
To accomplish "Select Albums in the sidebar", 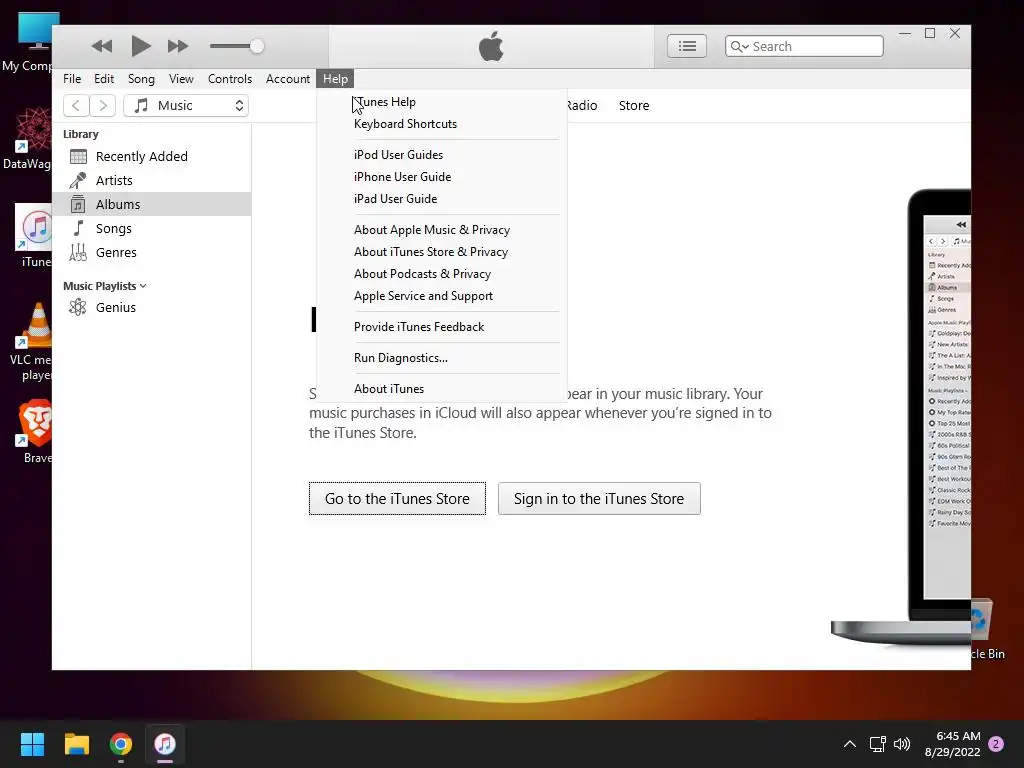I will (152, 204).
